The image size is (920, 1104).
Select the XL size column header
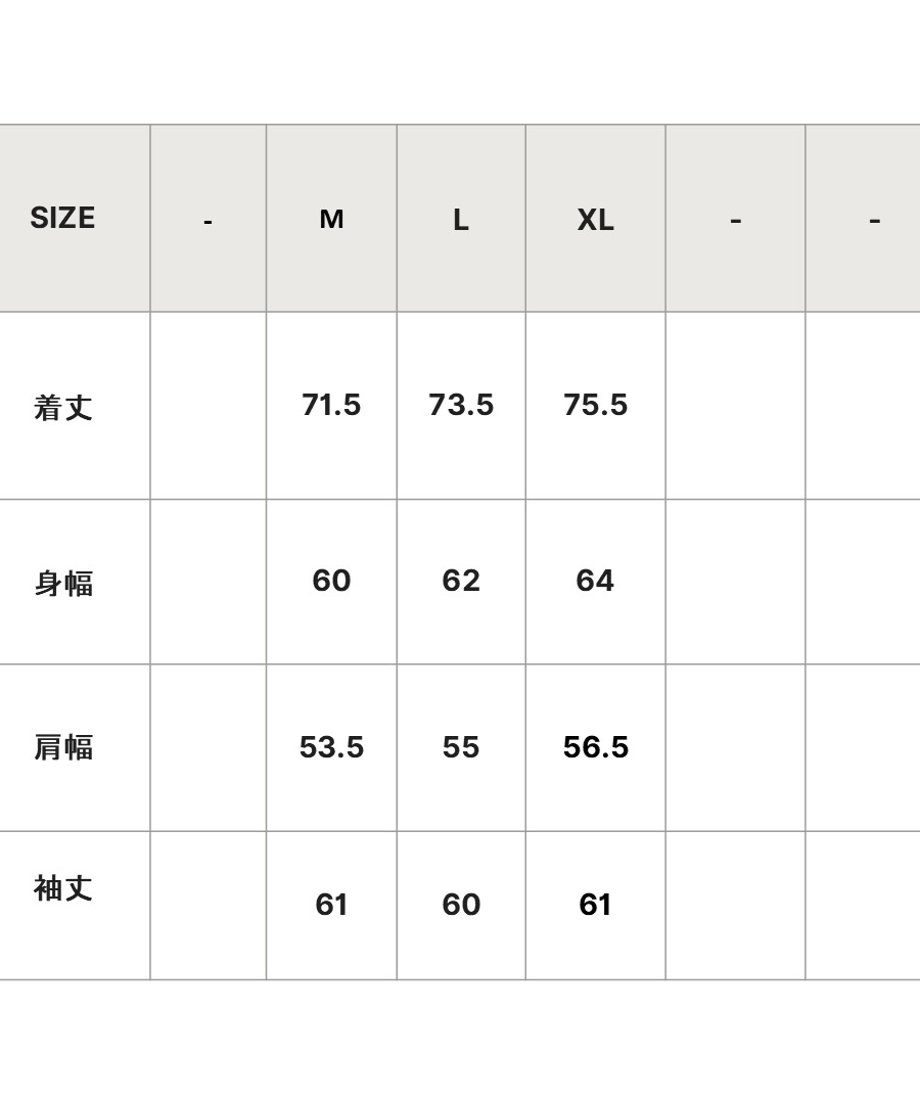(596, 220)
